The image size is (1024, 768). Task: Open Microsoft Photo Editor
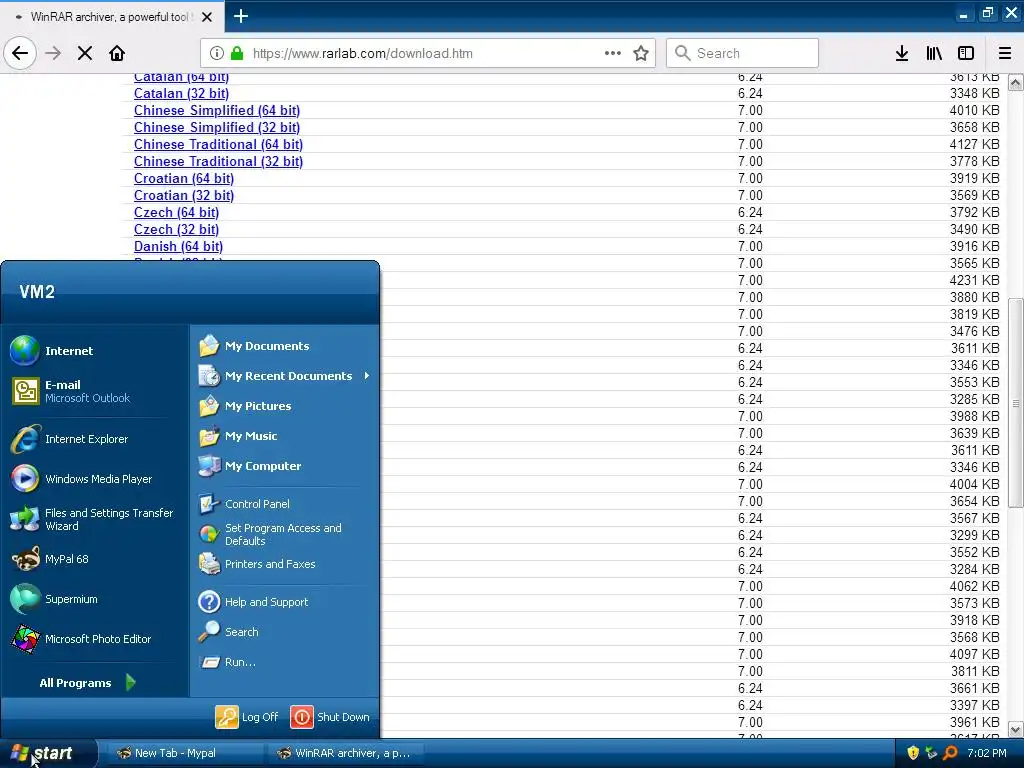[x=95, y=639]
